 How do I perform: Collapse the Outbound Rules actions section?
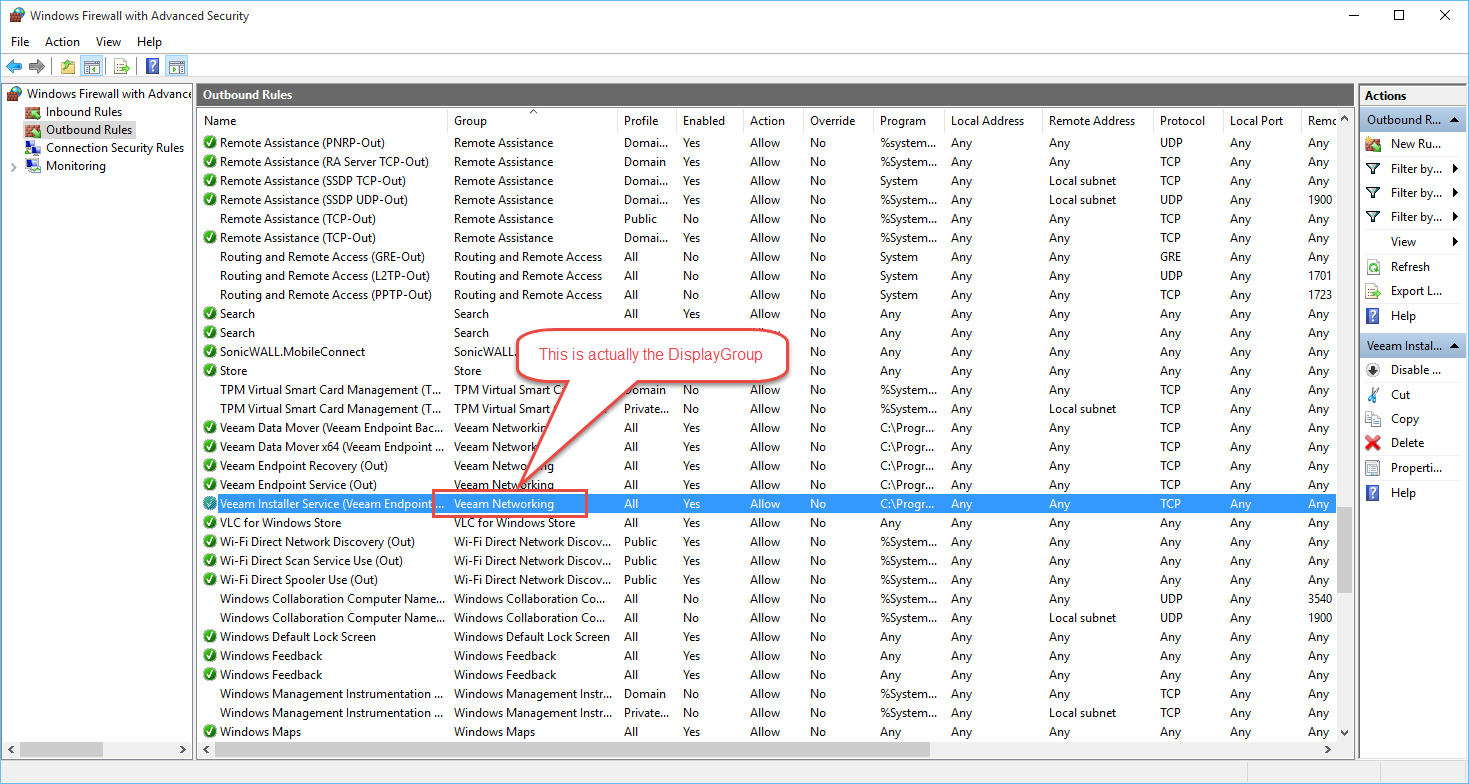pyautogui.click(x=1454, y=120)
